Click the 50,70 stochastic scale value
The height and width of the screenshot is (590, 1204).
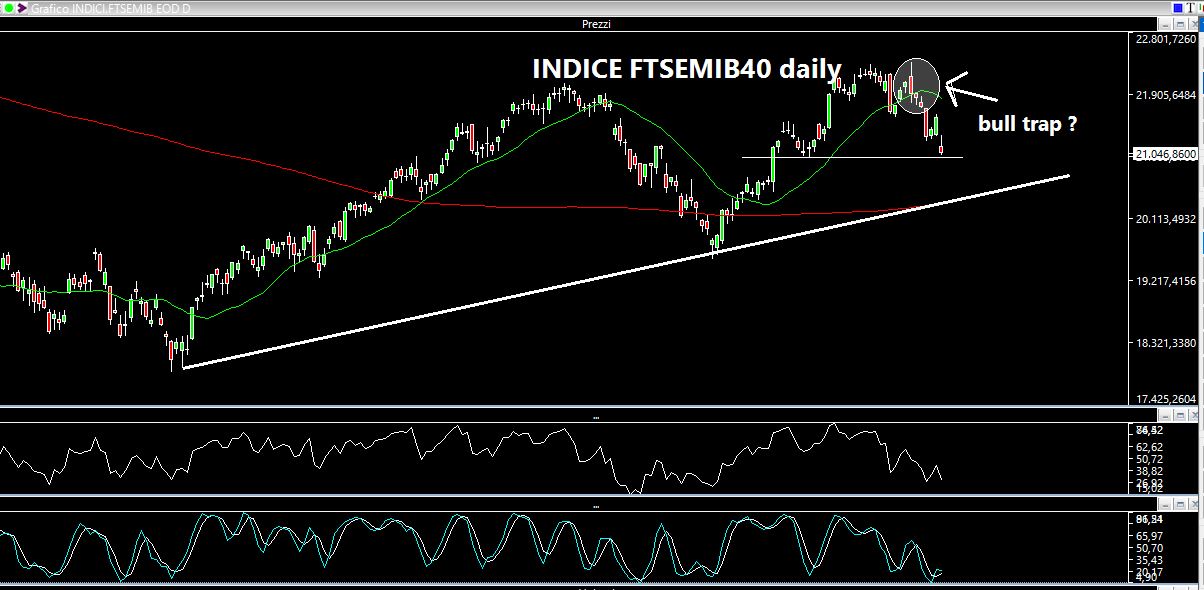(x=1150, y=549)
